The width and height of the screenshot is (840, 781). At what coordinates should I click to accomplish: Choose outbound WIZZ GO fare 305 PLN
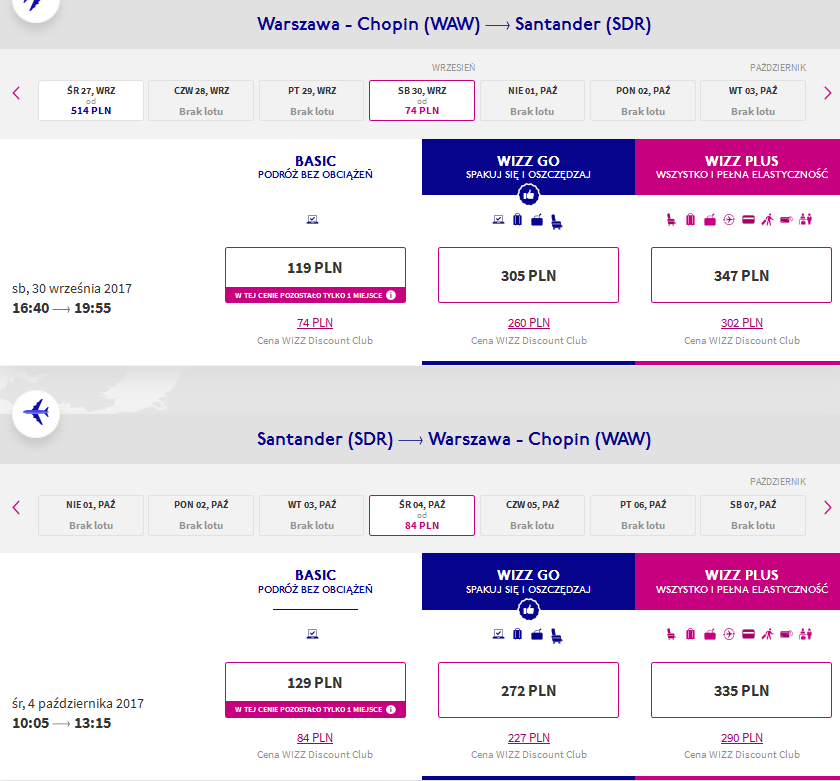pos(528,275)
